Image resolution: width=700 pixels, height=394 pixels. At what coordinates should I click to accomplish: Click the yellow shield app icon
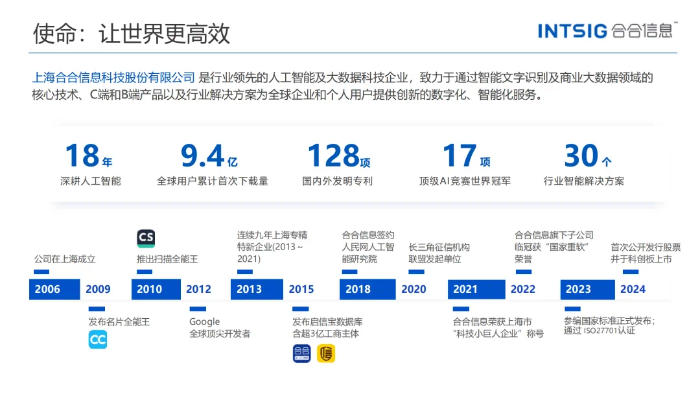click(326, 353)
